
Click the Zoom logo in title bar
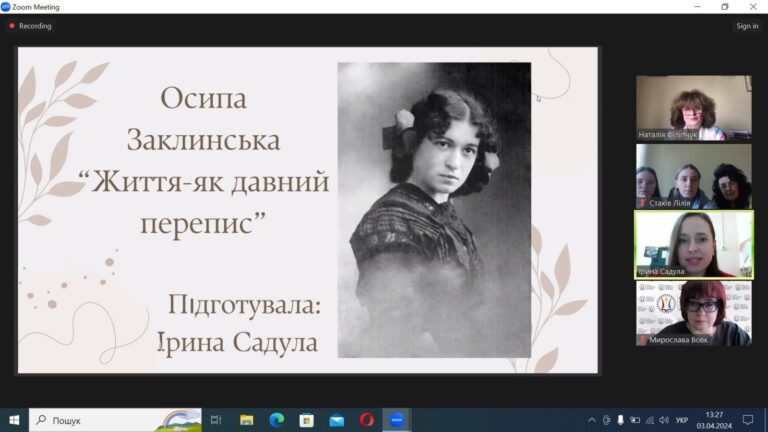click(x=6, y=6)
